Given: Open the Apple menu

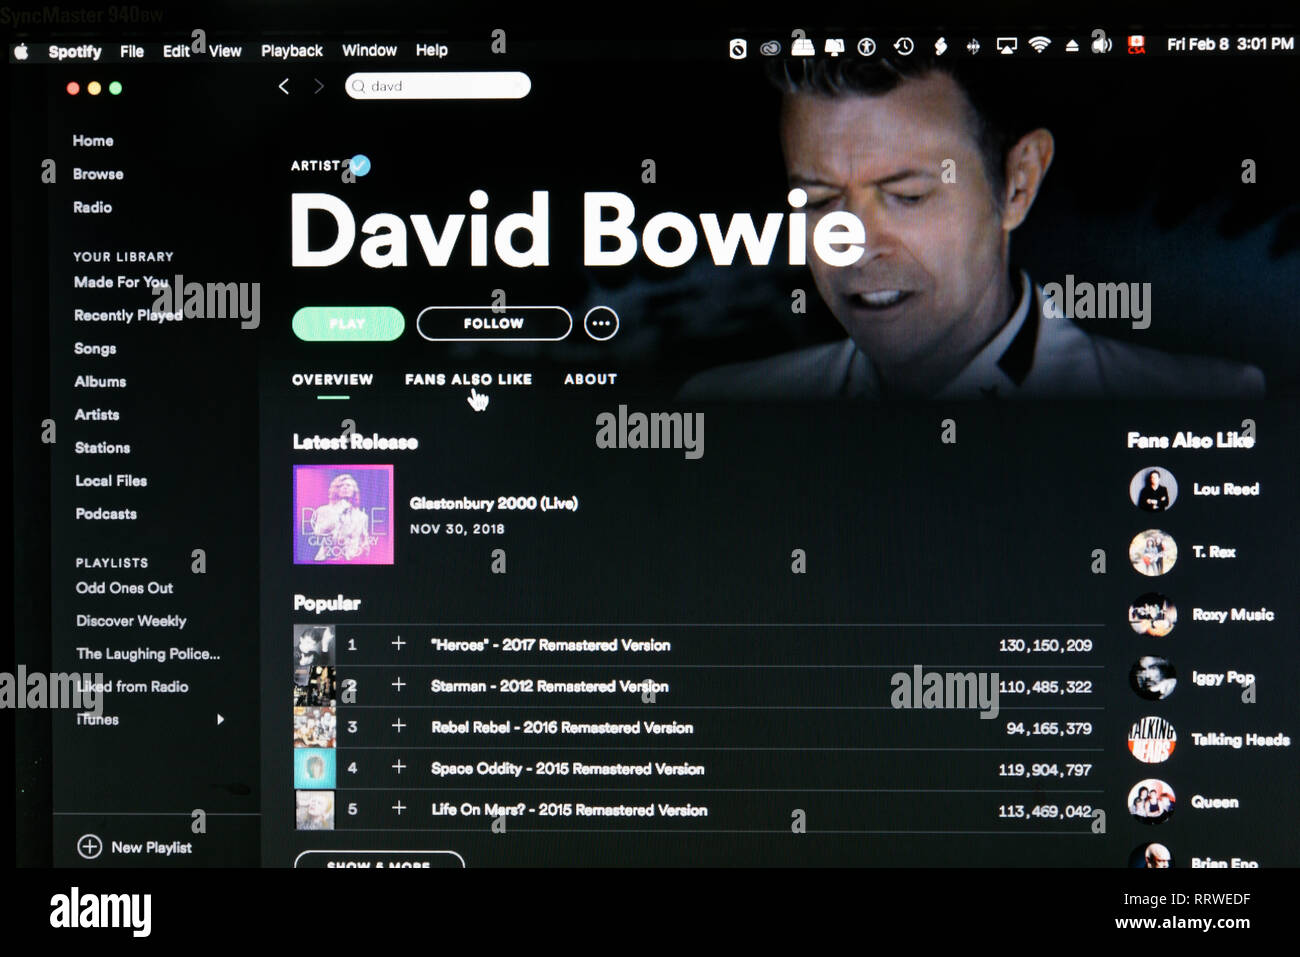Looking at the screenshot, I should (21, 51).
